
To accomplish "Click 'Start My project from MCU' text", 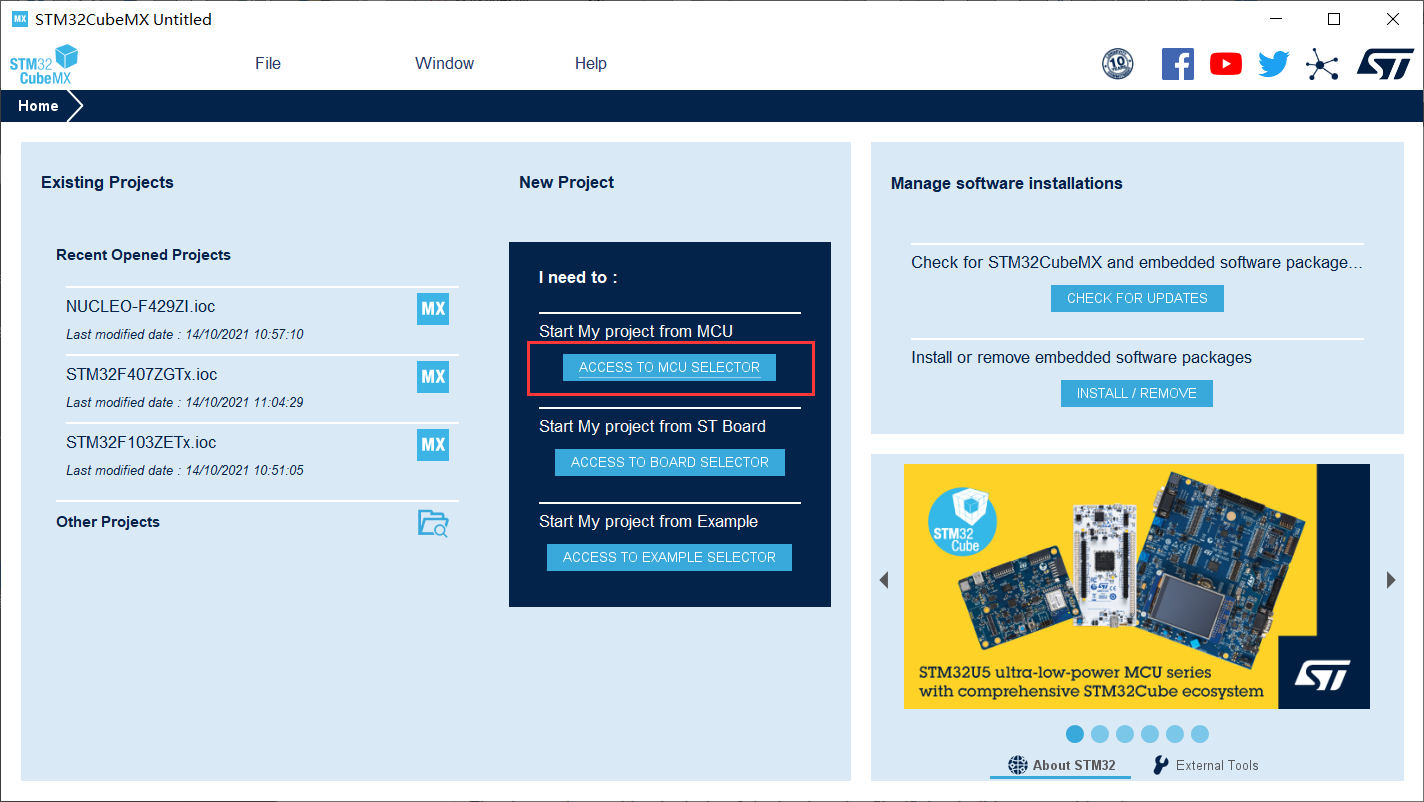I will [x=636, y=331].
